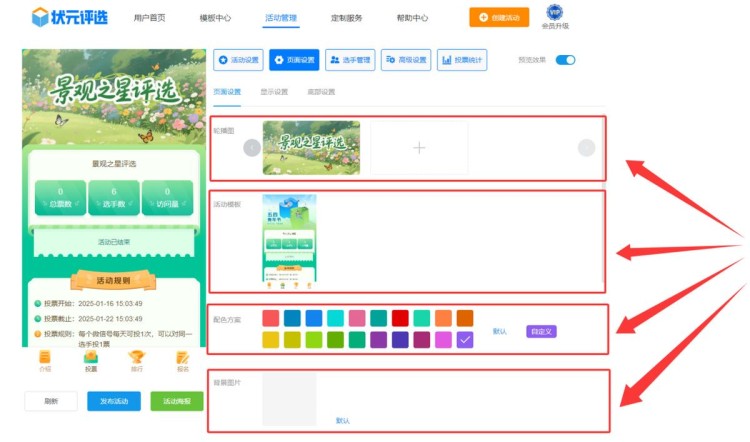Click the orange 创建活动 button
The image size is (750, 442).
(499, 17)
